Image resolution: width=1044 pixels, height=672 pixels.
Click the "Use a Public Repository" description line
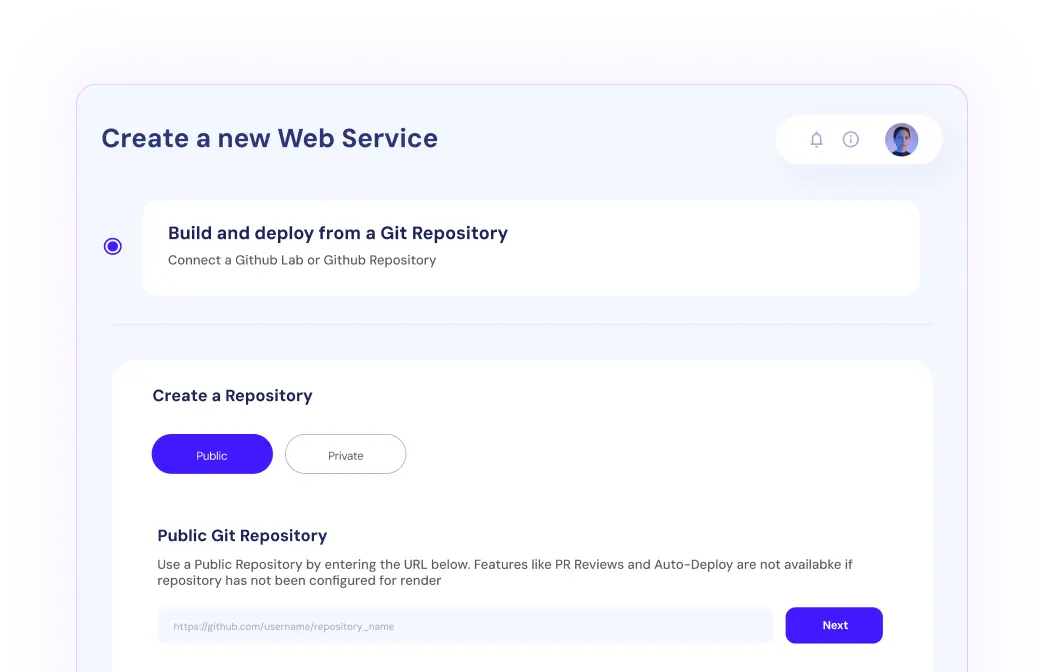pyautogui.click(x=505, y=565)
